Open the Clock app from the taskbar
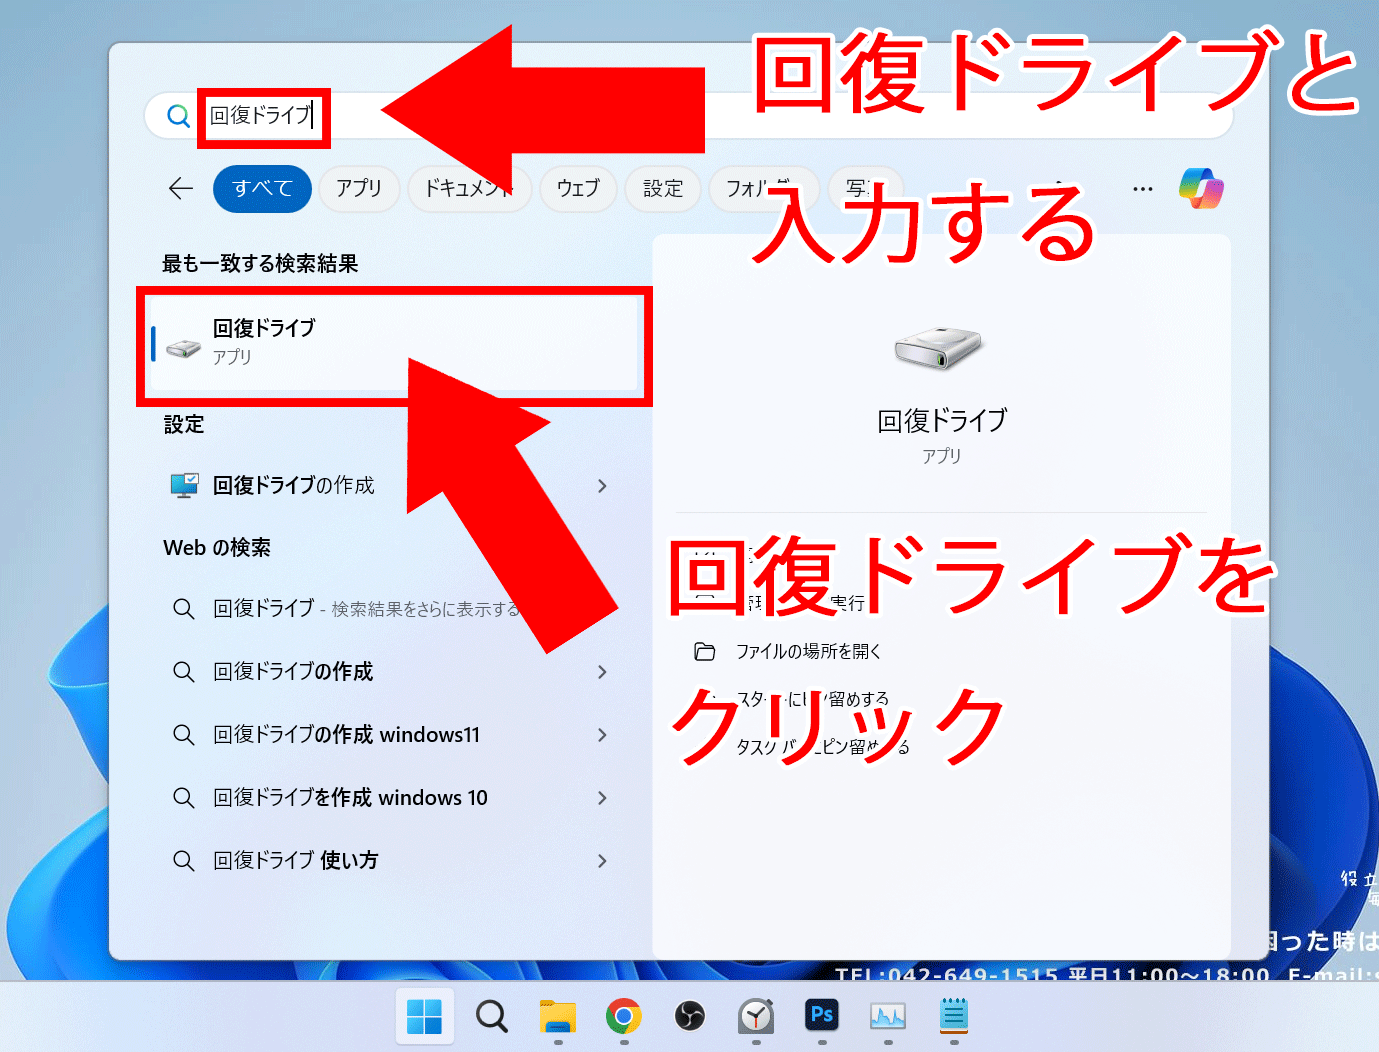1379x1052 pixels. 756,1016
